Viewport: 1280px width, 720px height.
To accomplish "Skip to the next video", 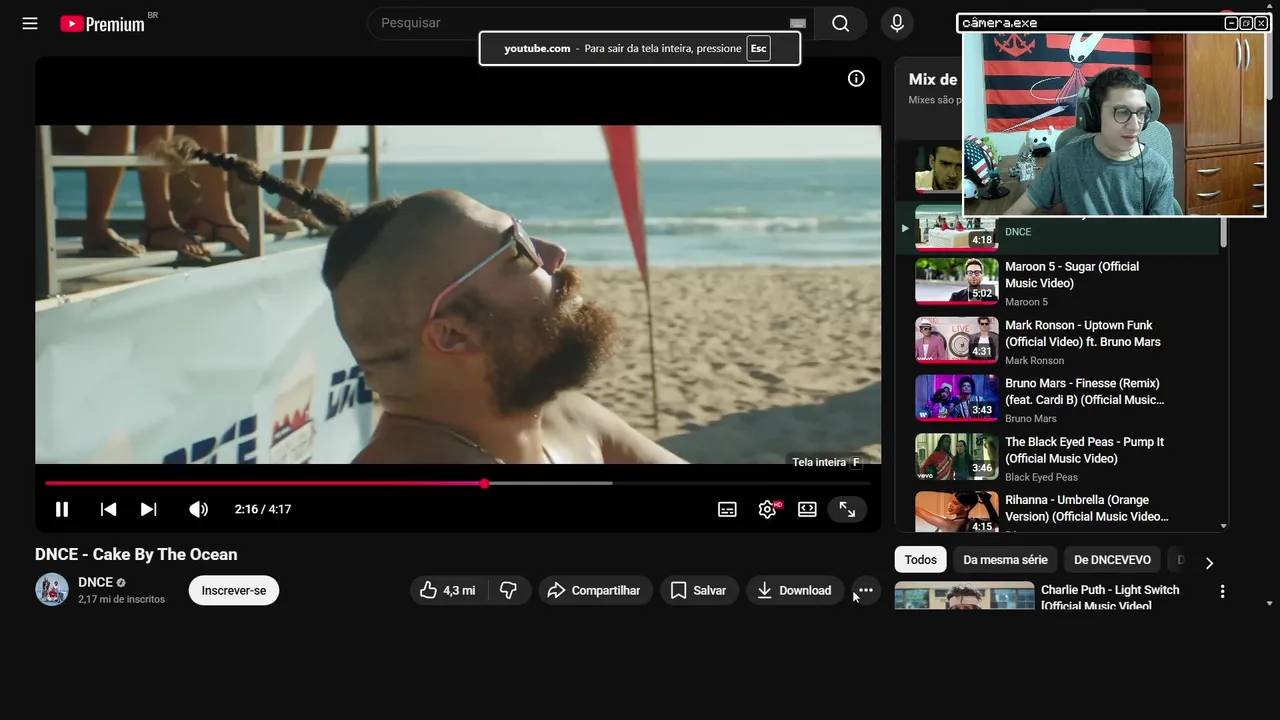I will [x=148, y=509].
